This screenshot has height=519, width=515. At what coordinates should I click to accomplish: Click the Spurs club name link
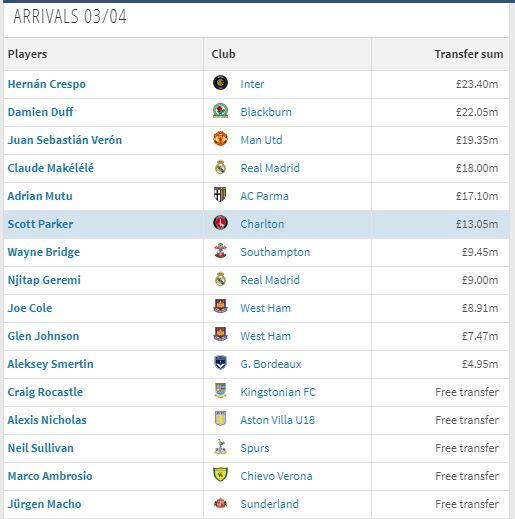point(255,448)
